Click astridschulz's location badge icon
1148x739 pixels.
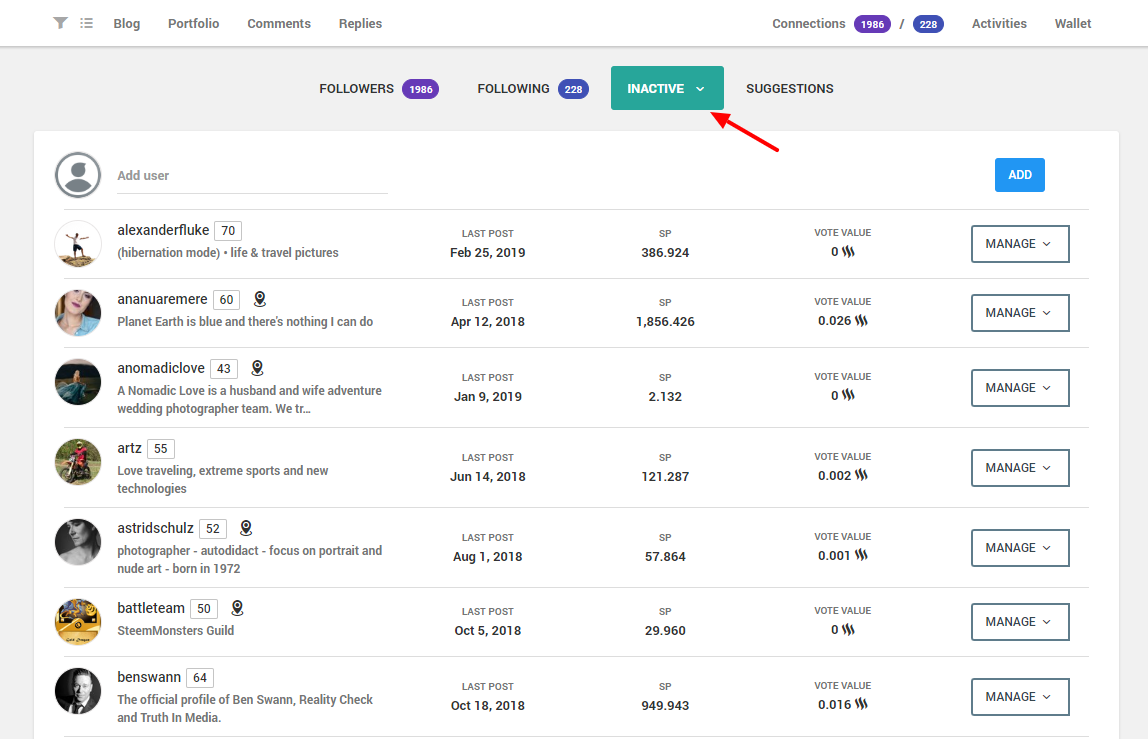[246, 528]
